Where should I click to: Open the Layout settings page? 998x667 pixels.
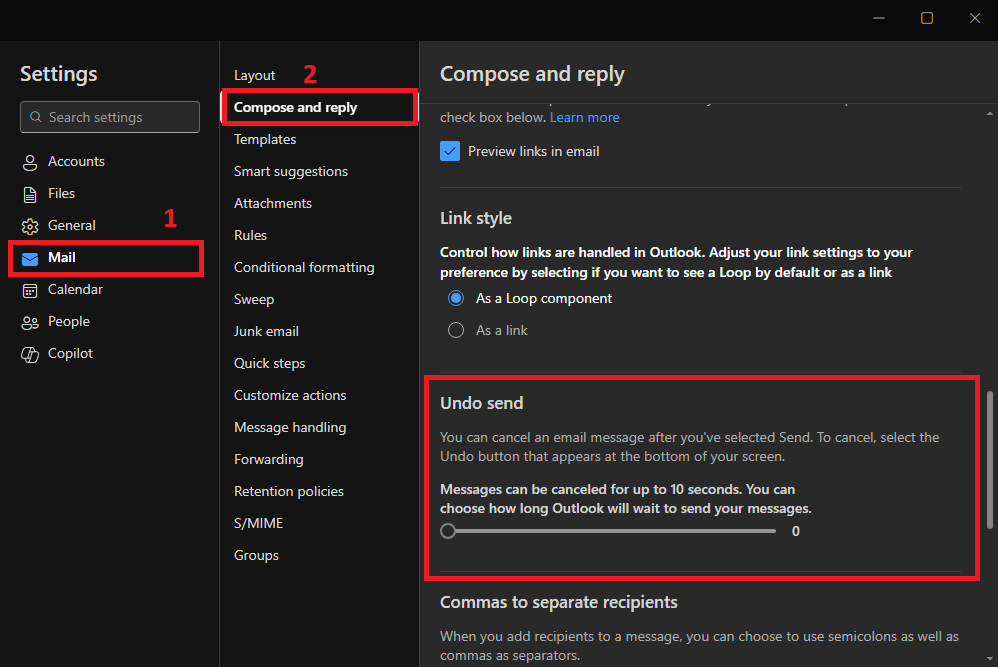pyautogui.click(x=255, y=75)
